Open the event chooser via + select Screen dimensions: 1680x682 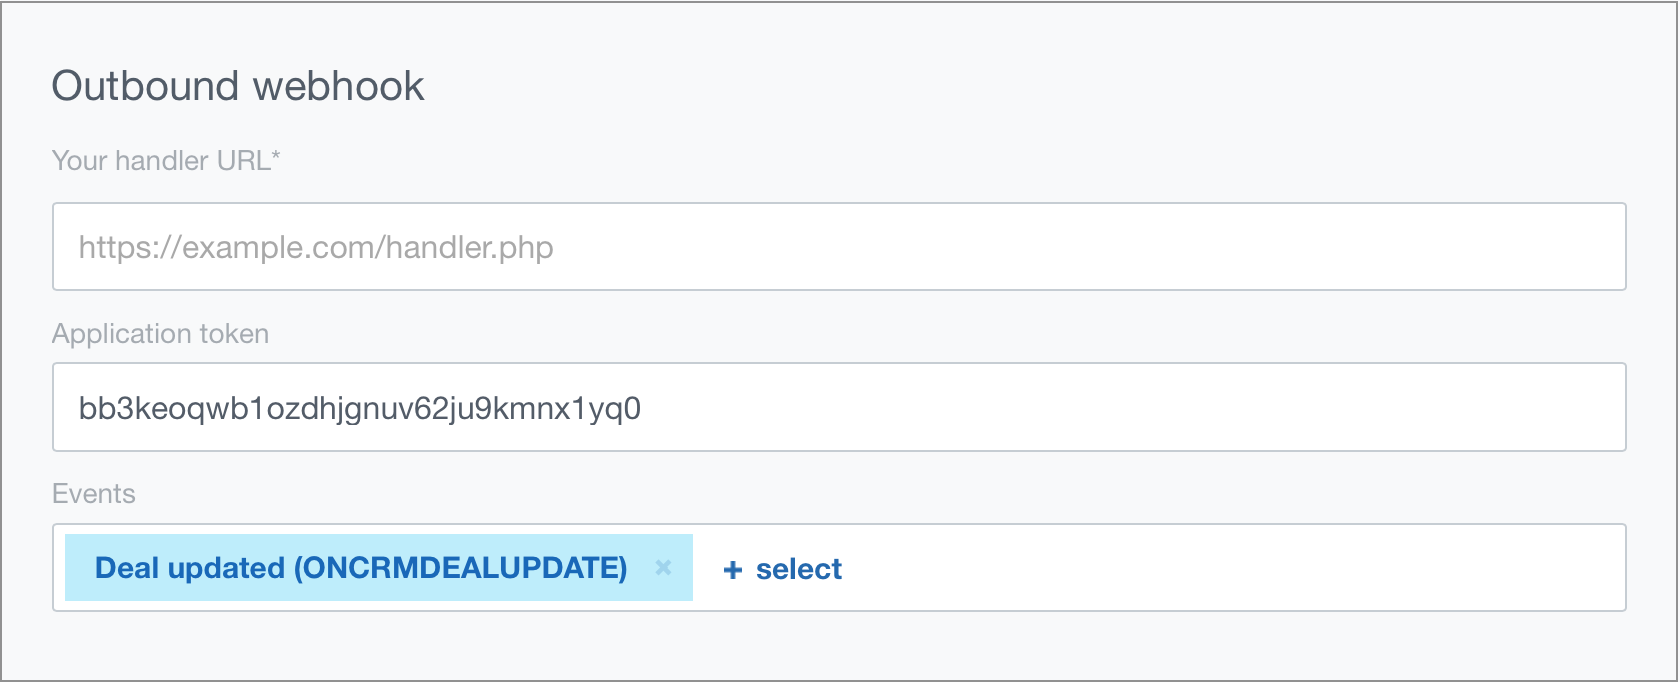[x=782, y=568]
